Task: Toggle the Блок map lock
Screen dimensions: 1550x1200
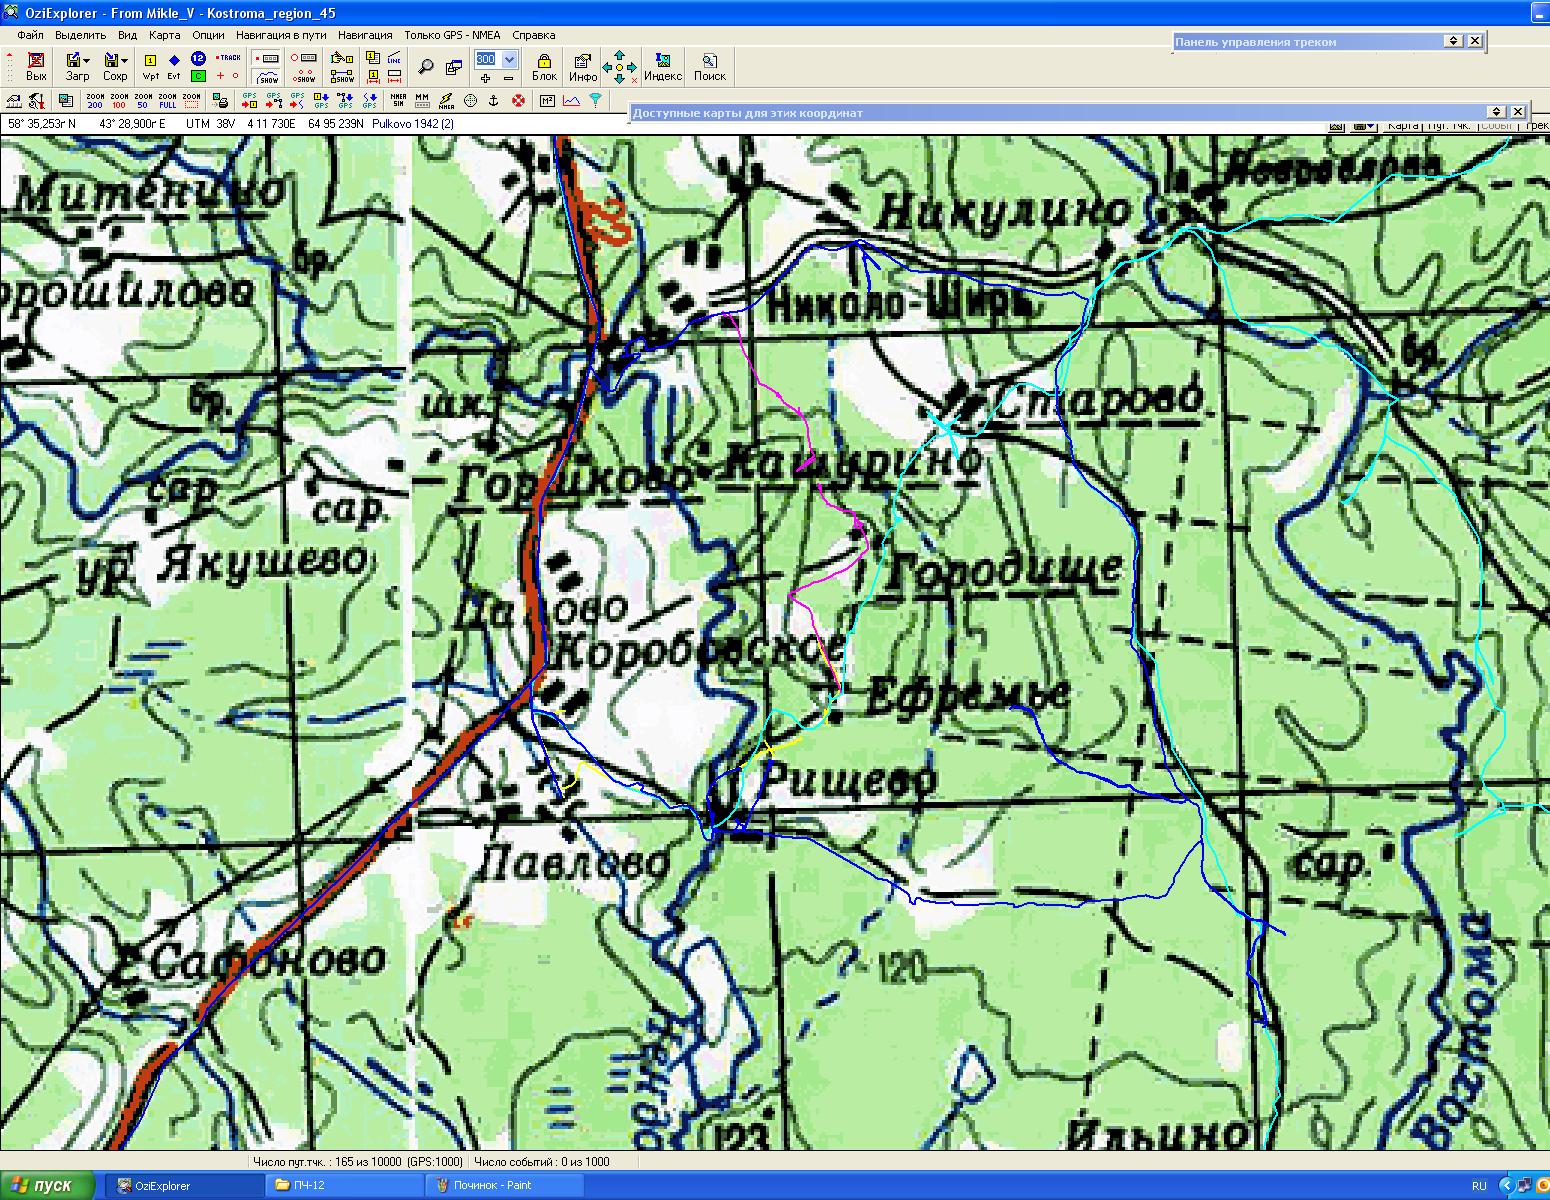Action: pos(544,67)
